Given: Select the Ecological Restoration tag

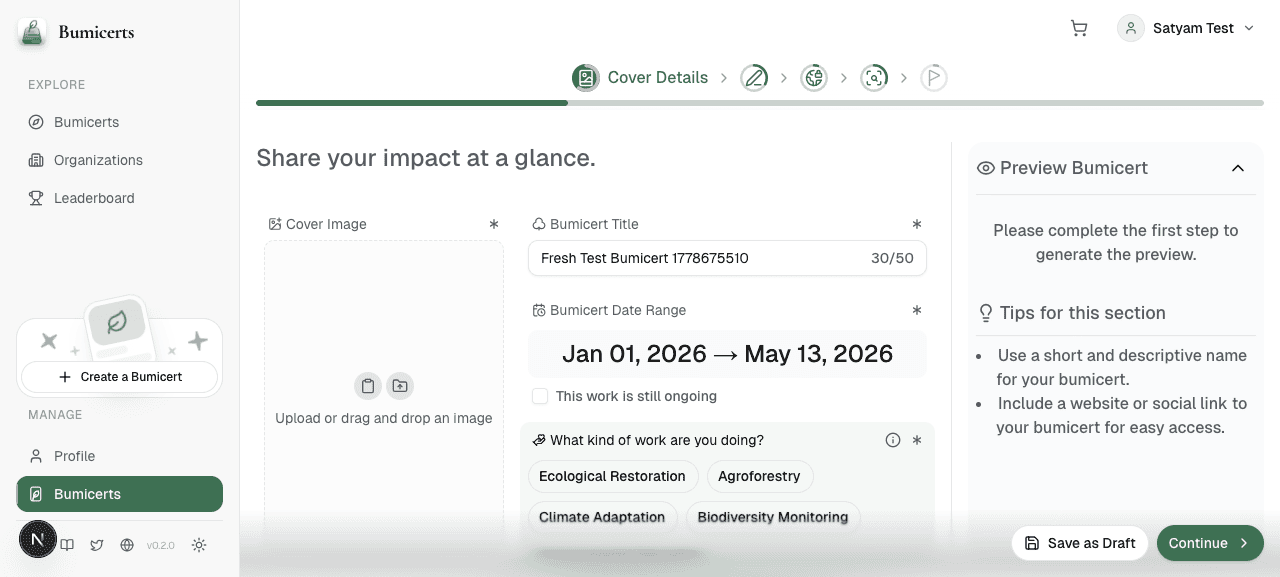Looking at the screenshot, I should coord(612,476).
